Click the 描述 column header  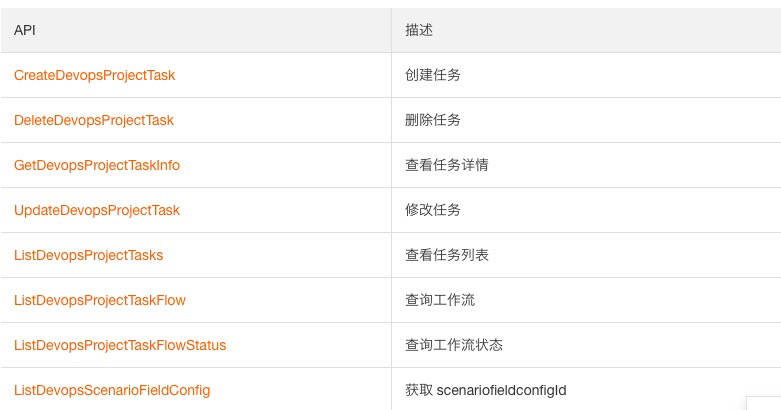tap(419, 30)
